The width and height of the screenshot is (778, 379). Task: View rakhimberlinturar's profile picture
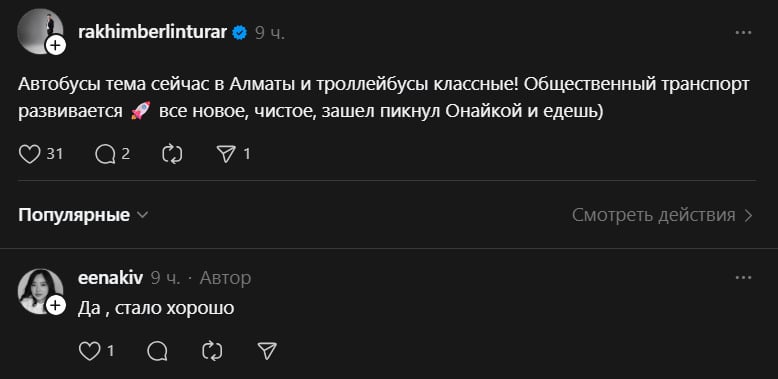[40, 31]
